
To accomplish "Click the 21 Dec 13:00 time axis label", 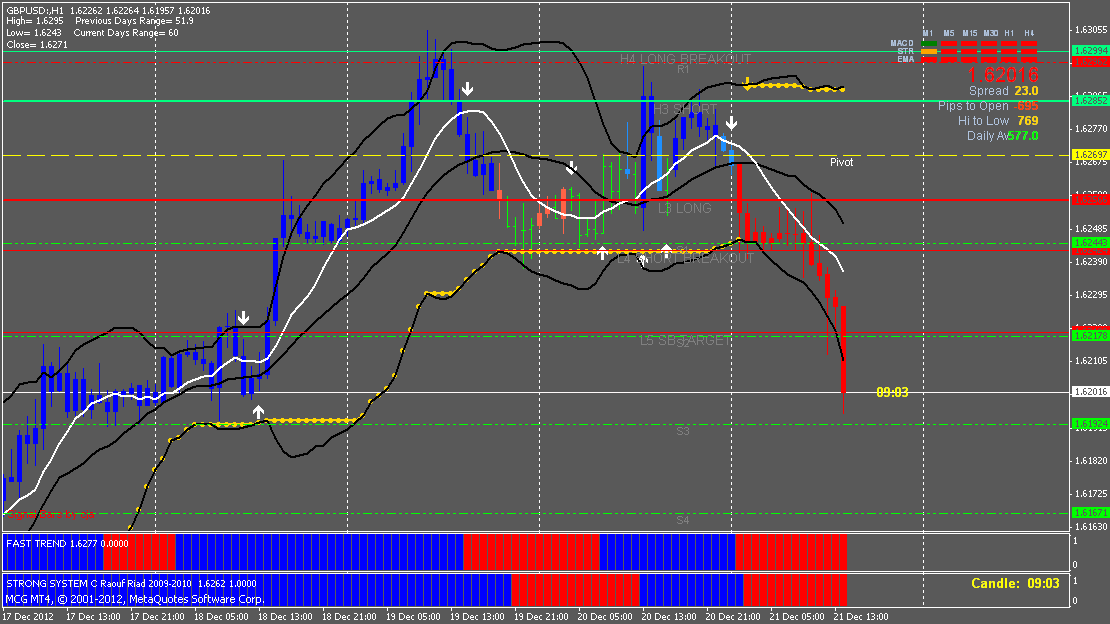I will 861,616.
